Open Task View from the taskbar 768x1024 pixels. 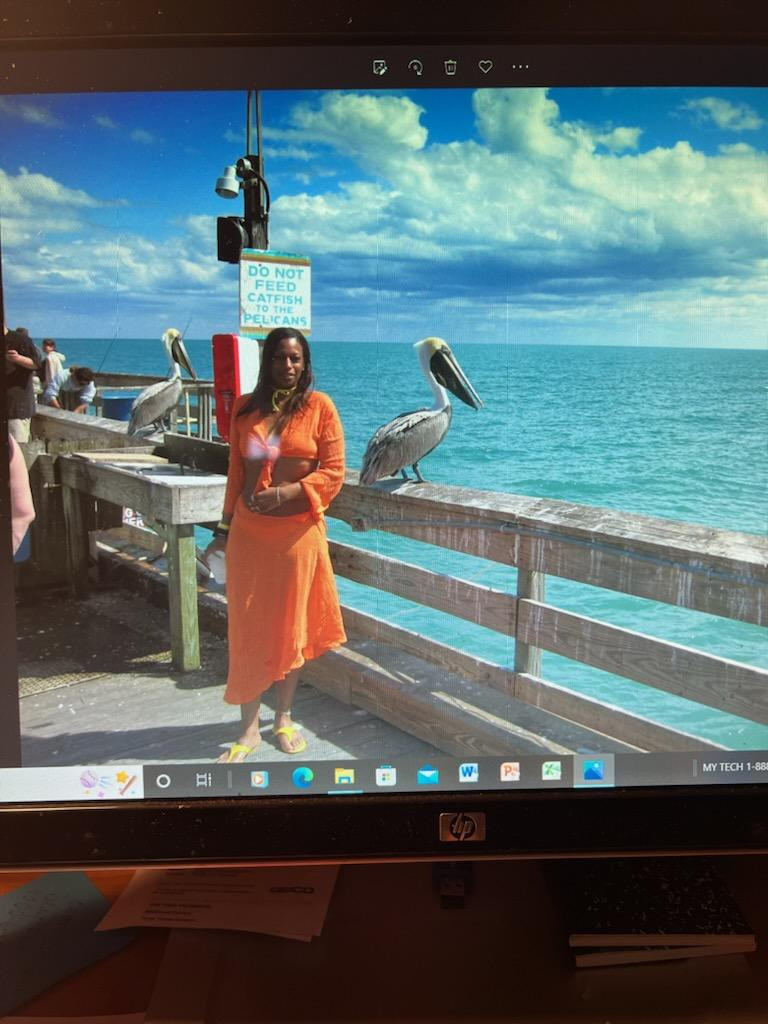(x=204, y=779)
